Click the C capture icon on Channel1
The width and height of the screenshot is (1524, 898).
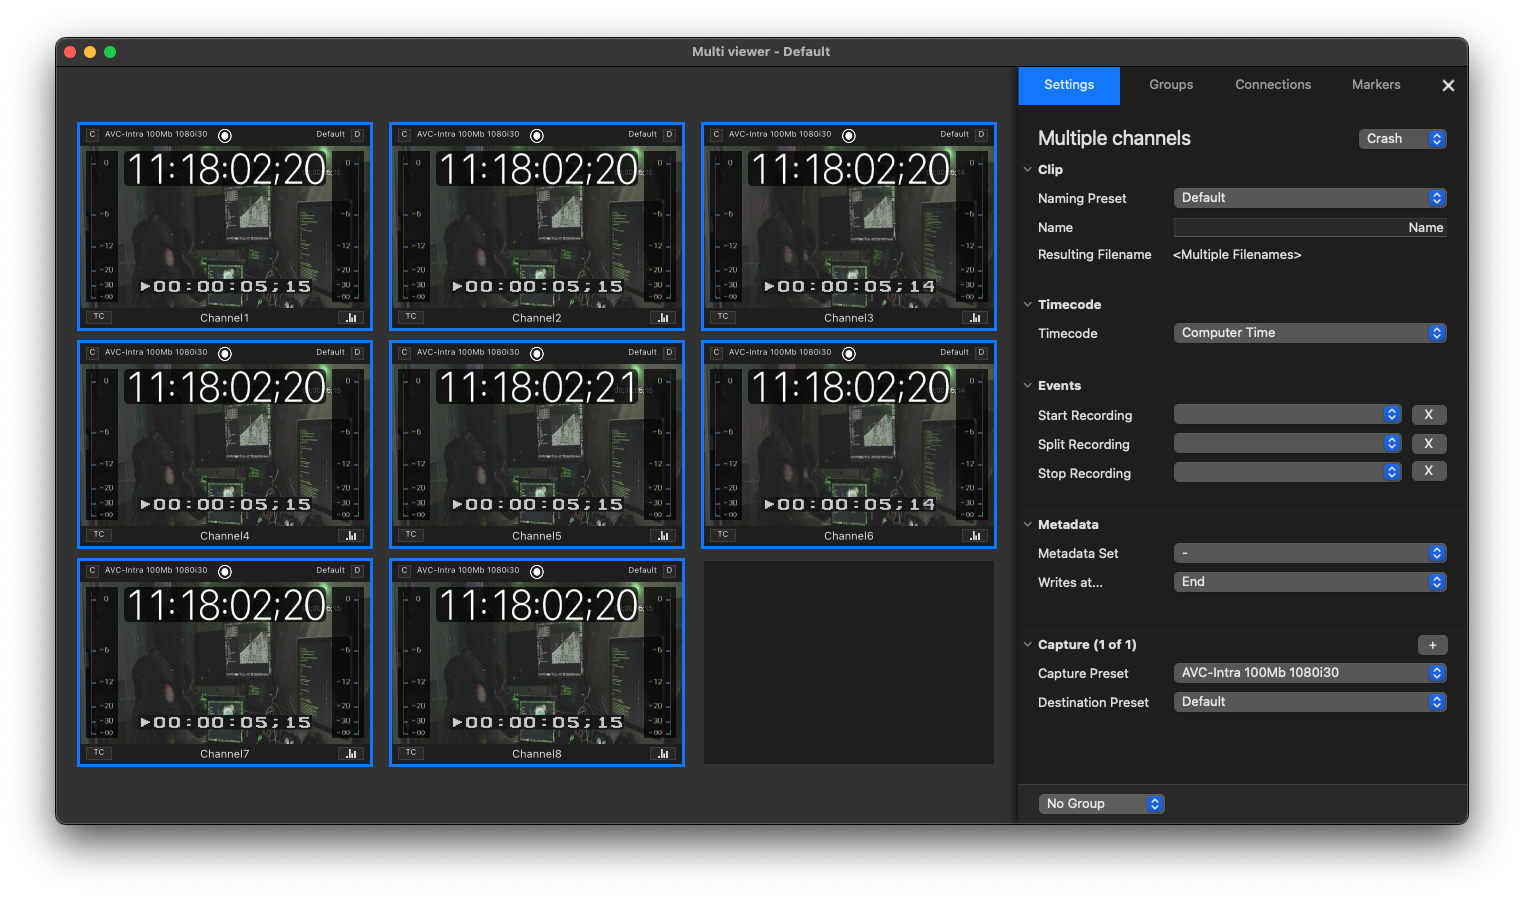[92, 135]
